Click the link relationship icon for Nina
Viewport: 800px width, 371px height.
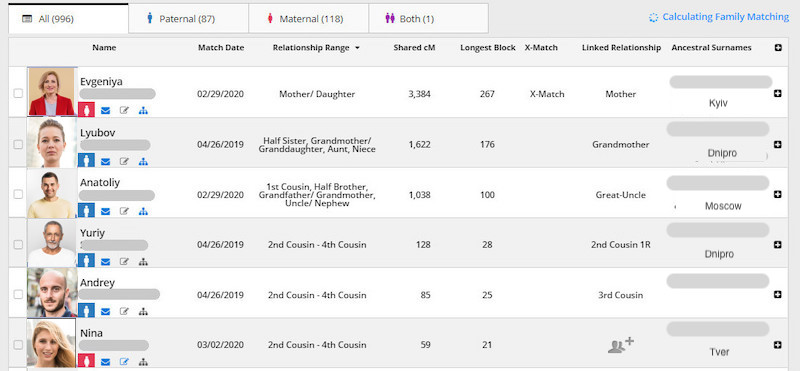(621, 345)
